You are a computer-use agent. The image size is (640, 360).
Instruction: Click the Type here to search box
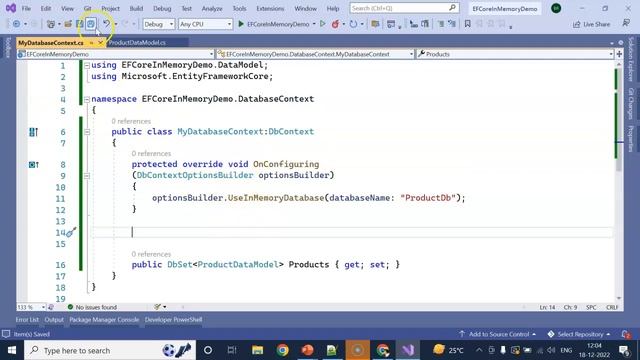110,350
